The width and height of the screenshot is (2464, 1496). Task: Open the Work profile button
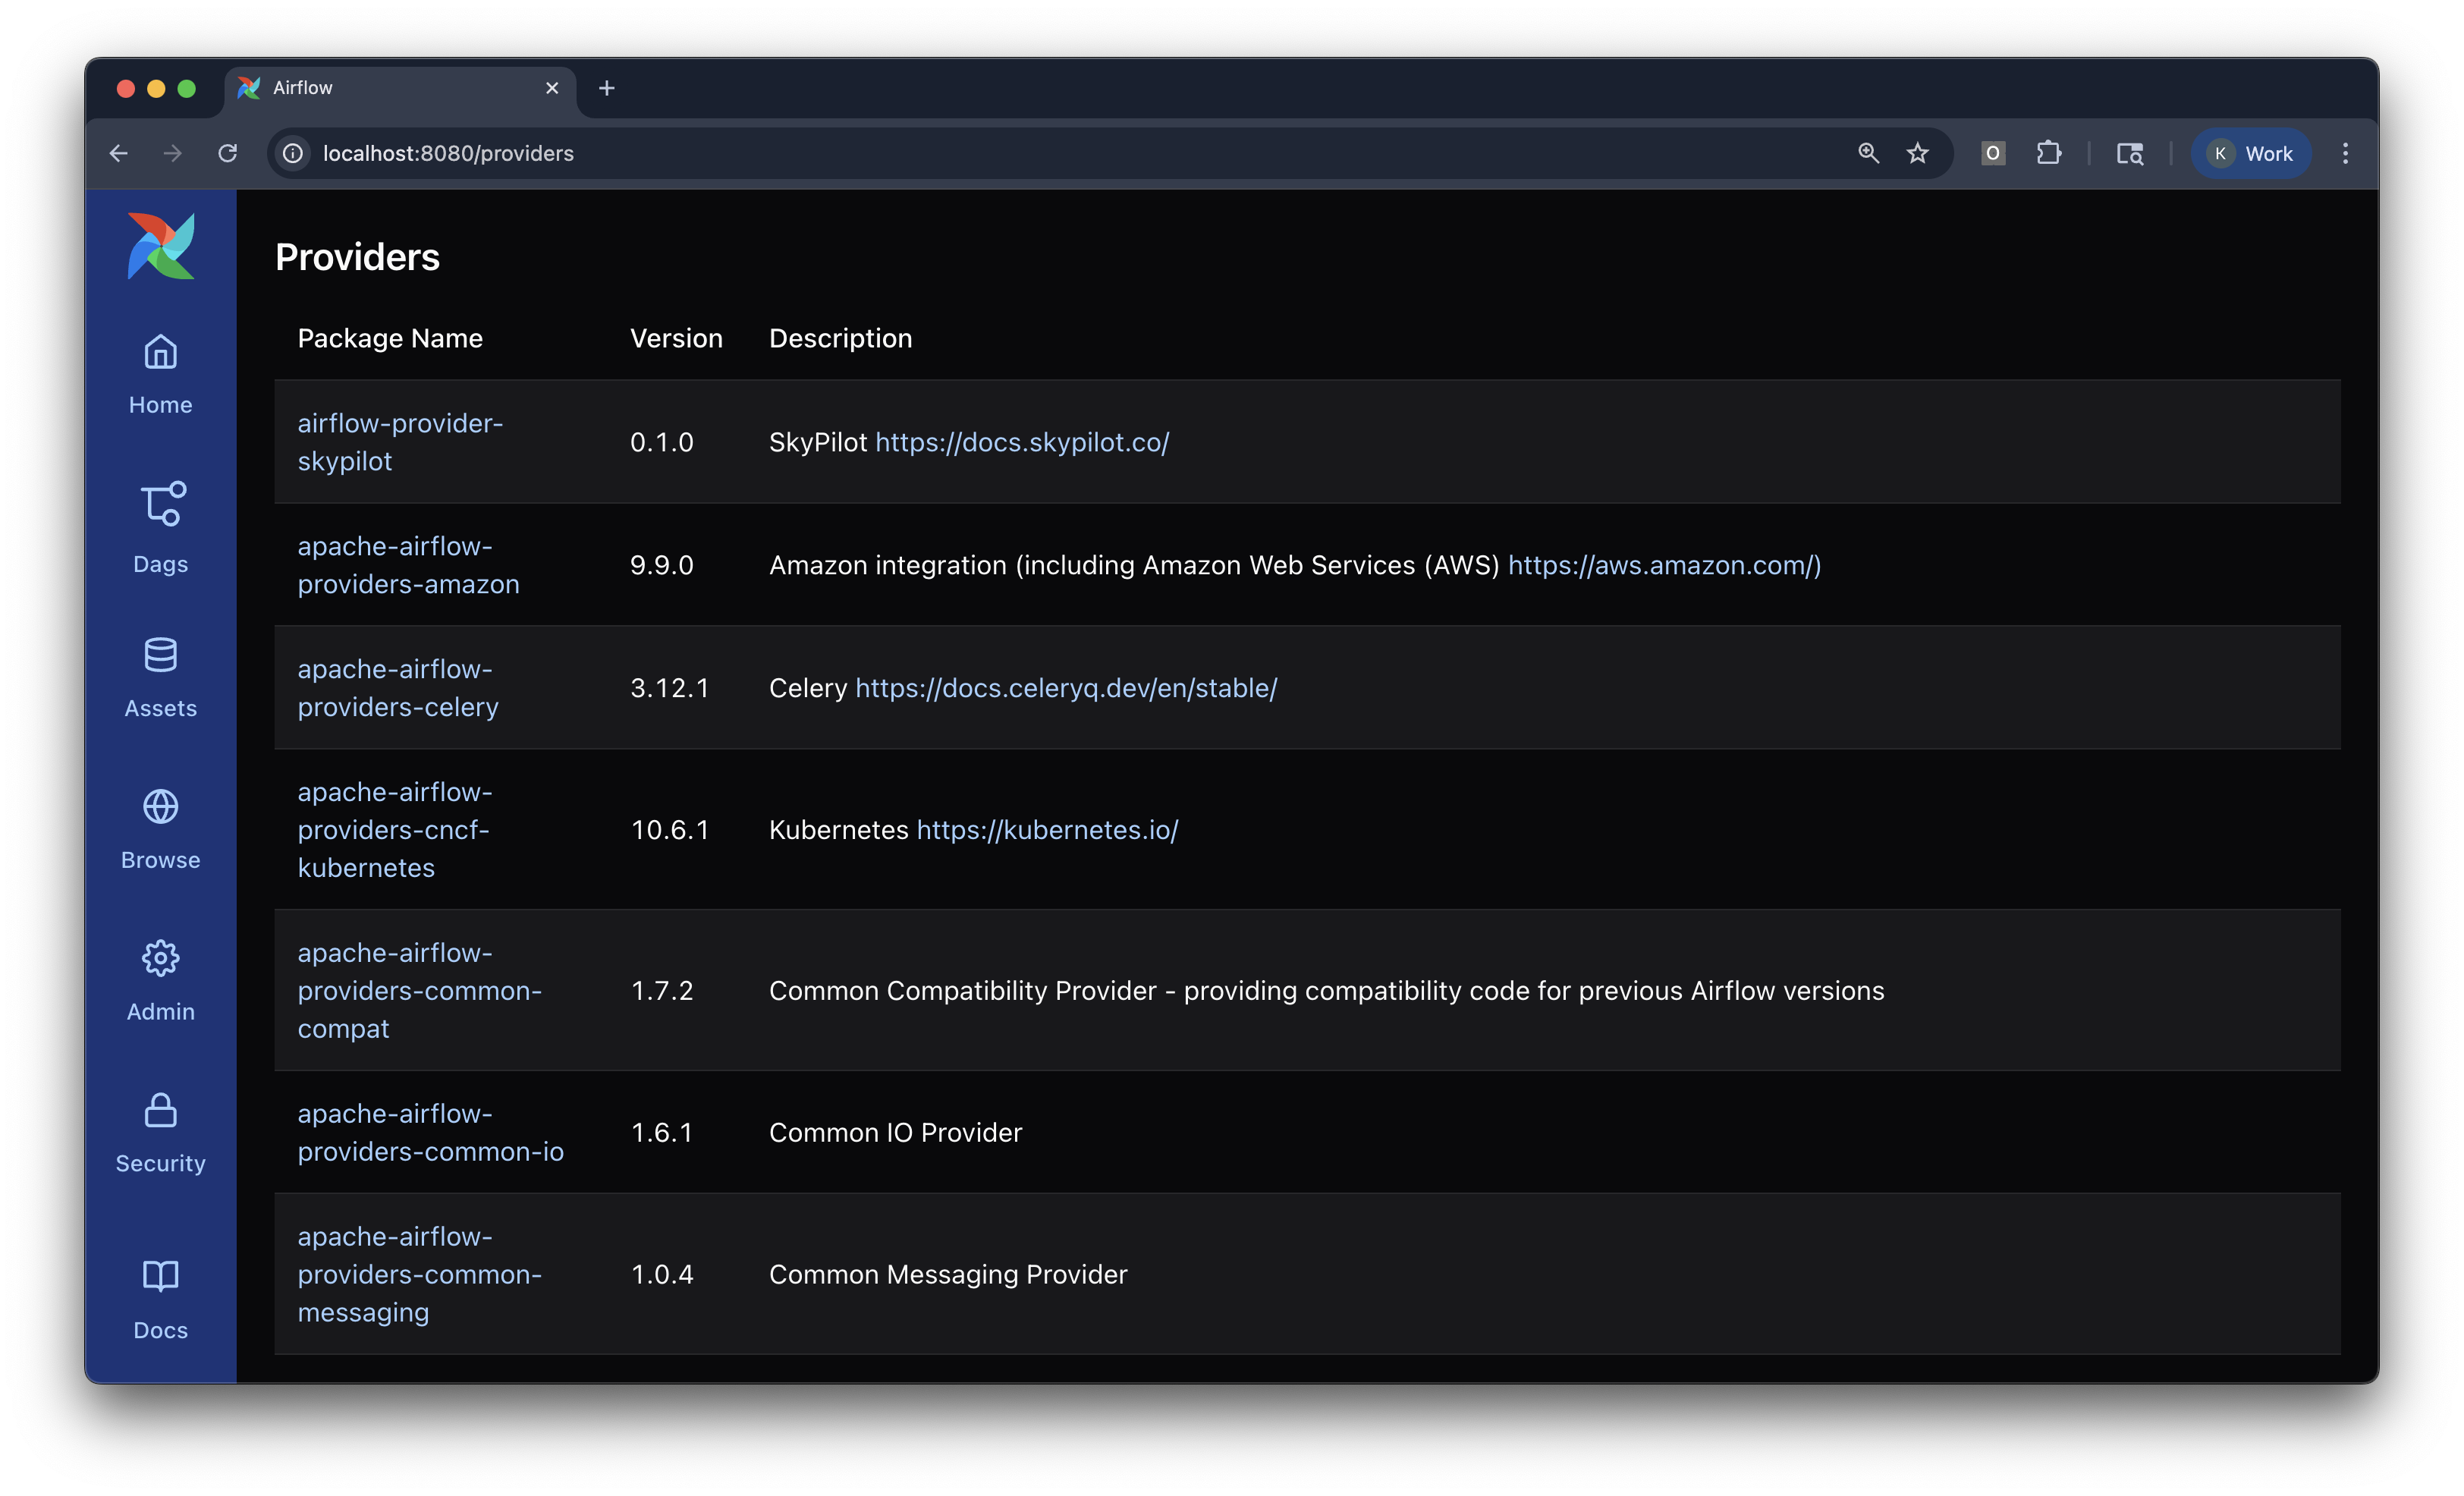pos(2251,153)
